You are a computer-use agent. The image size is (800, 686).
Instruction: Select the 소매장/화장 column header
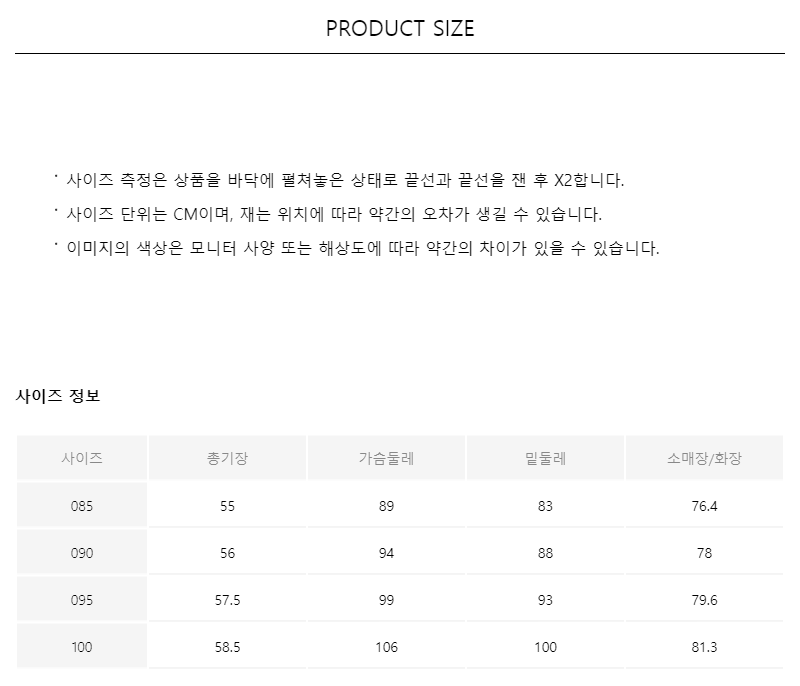point(704,459)
